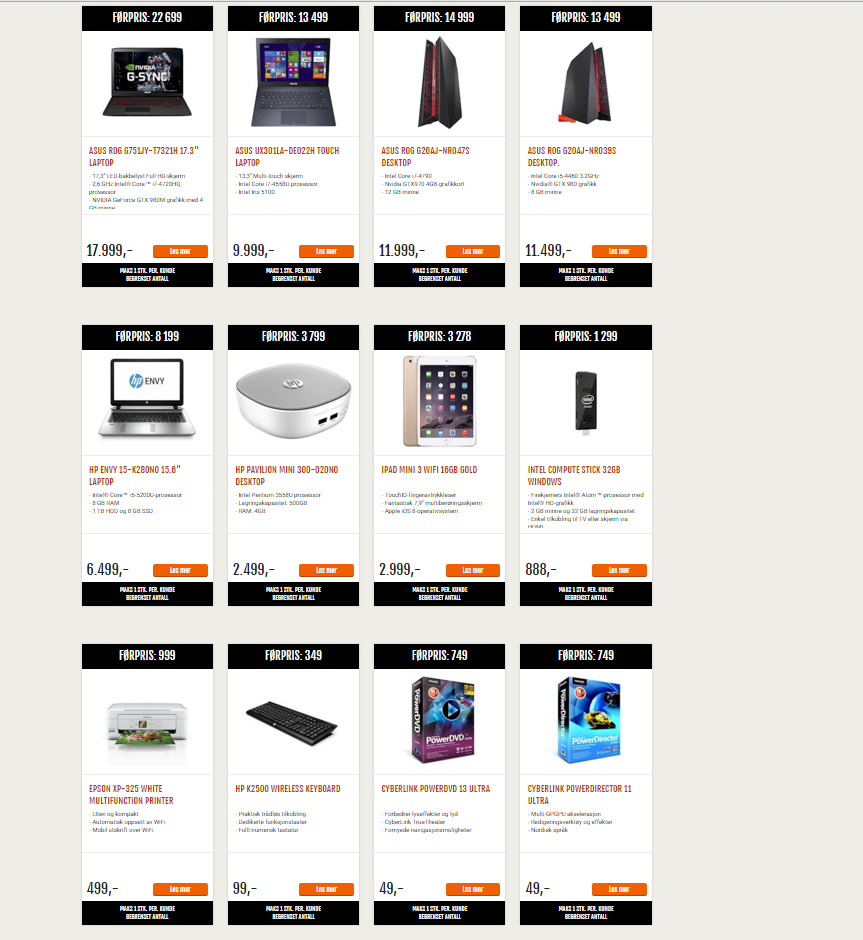Viewport: 863px width, 940px height.
Task: Open the CyberLink PowerDirector 11 Ultra title link
Action: pos(580,794)
